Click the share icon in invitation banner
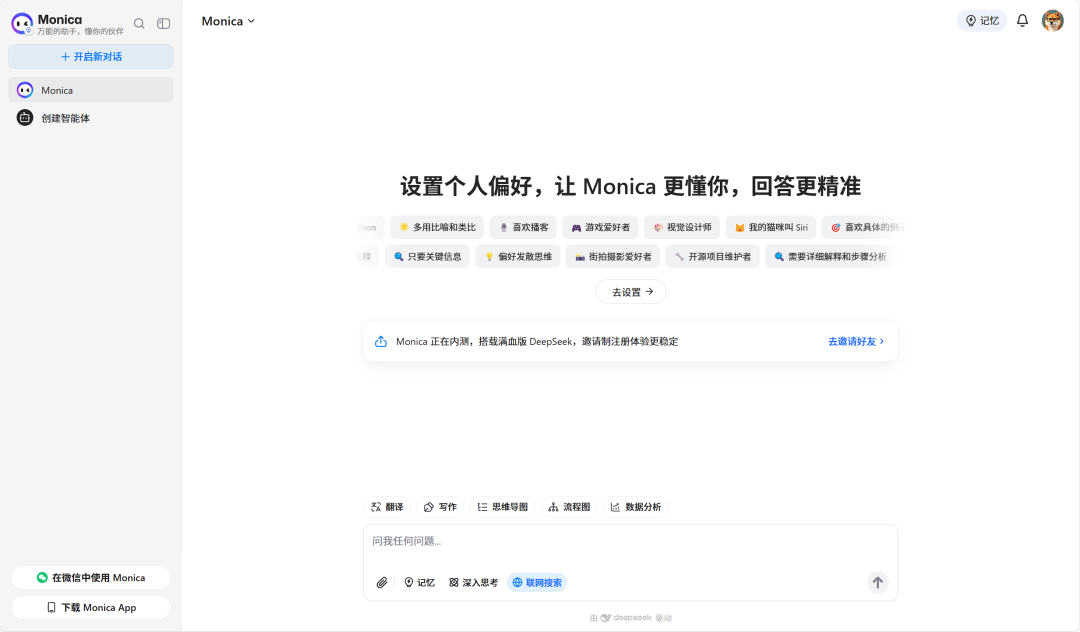Screen dimensions: 1080x632 380,341
